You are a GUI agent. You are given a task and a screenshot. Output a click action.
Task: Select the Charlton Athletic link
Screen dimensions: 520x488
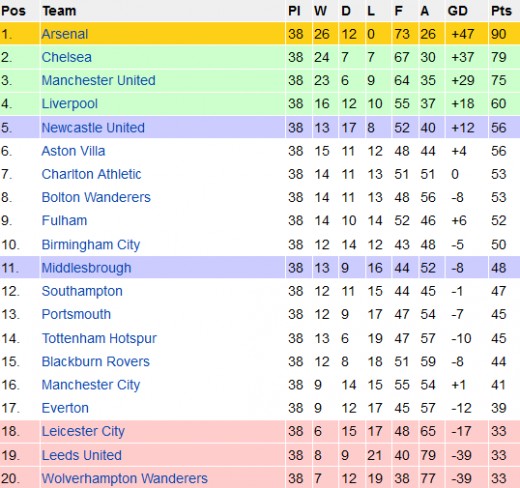pyautogui.click(x=91, y=174)
